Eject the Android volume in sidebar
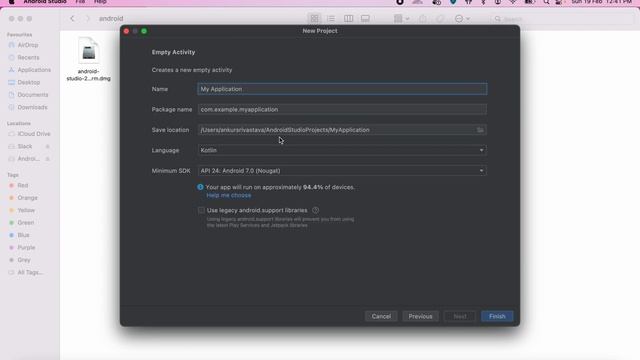 coord(47,159)
